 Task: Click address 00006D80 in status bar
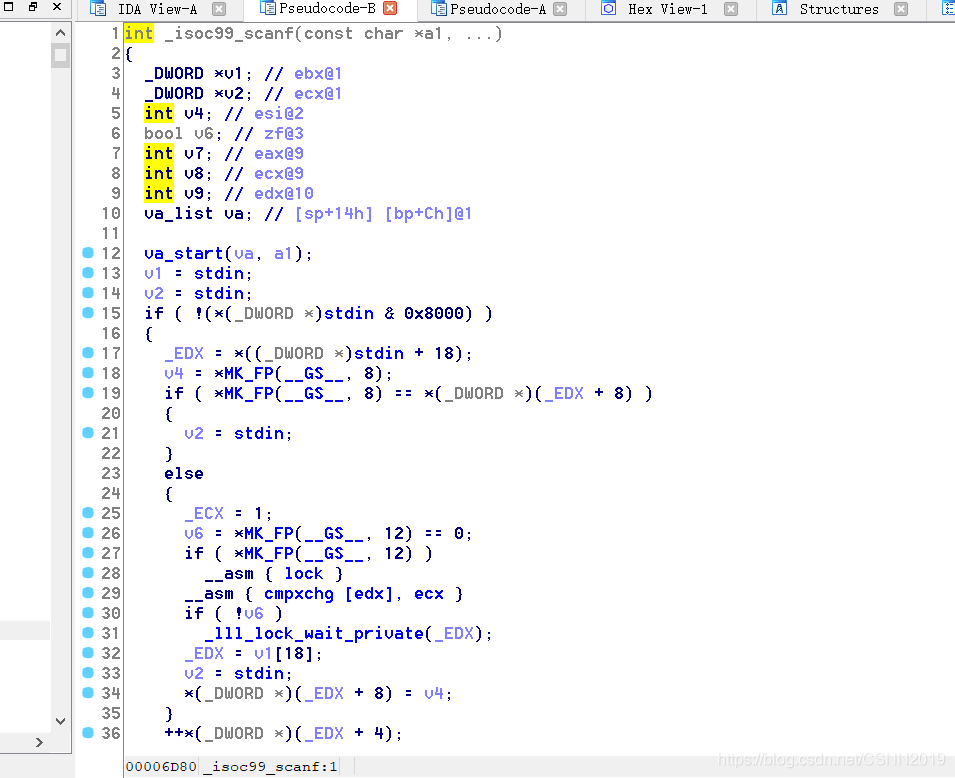161,766
